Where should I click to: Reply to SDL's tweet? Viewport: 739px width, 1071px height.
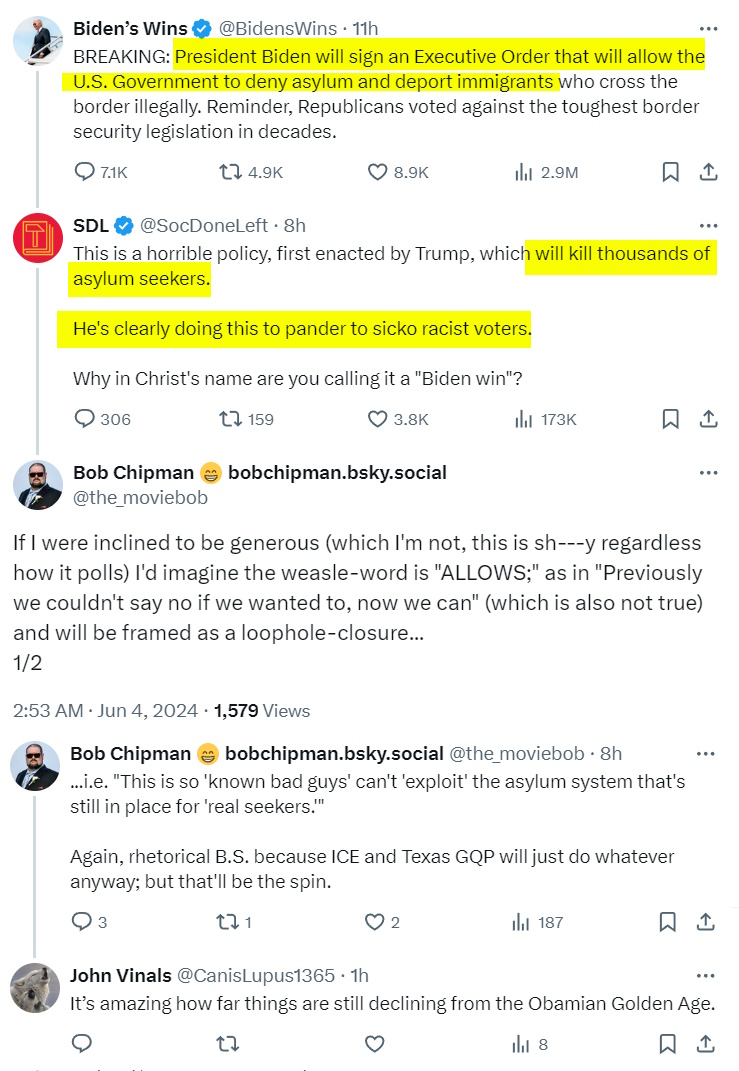85,419
